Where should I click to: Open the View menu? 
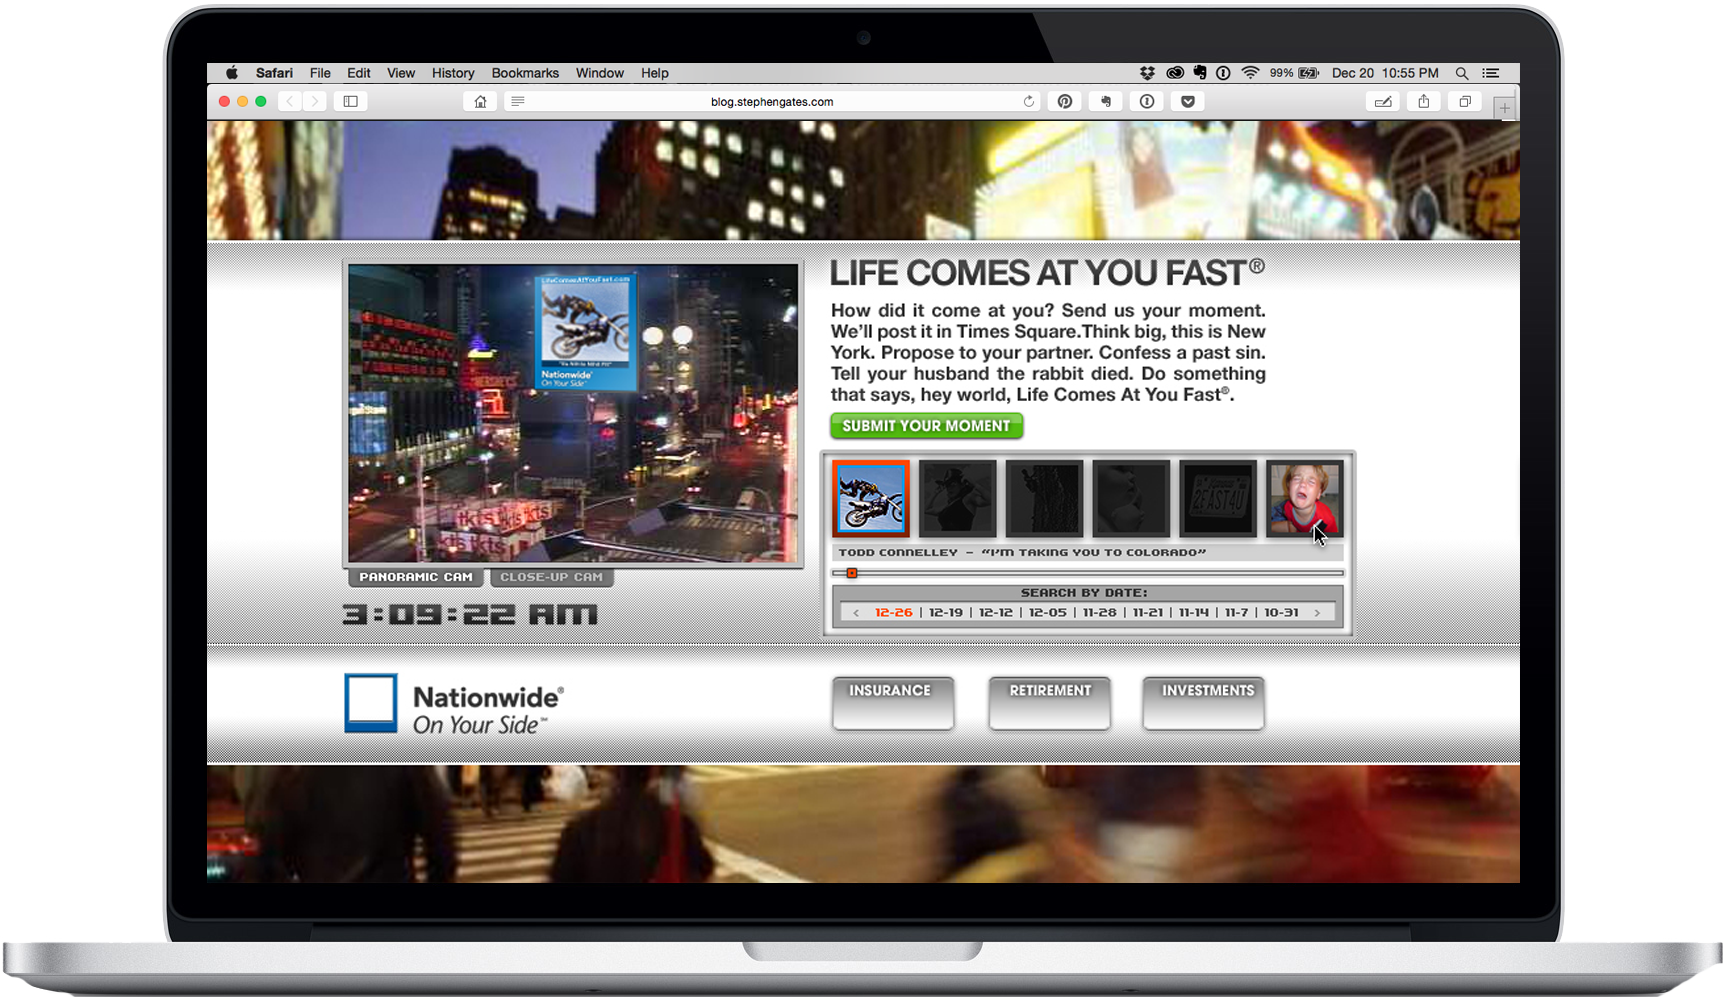pyautogui.click(x=401, y=73)
